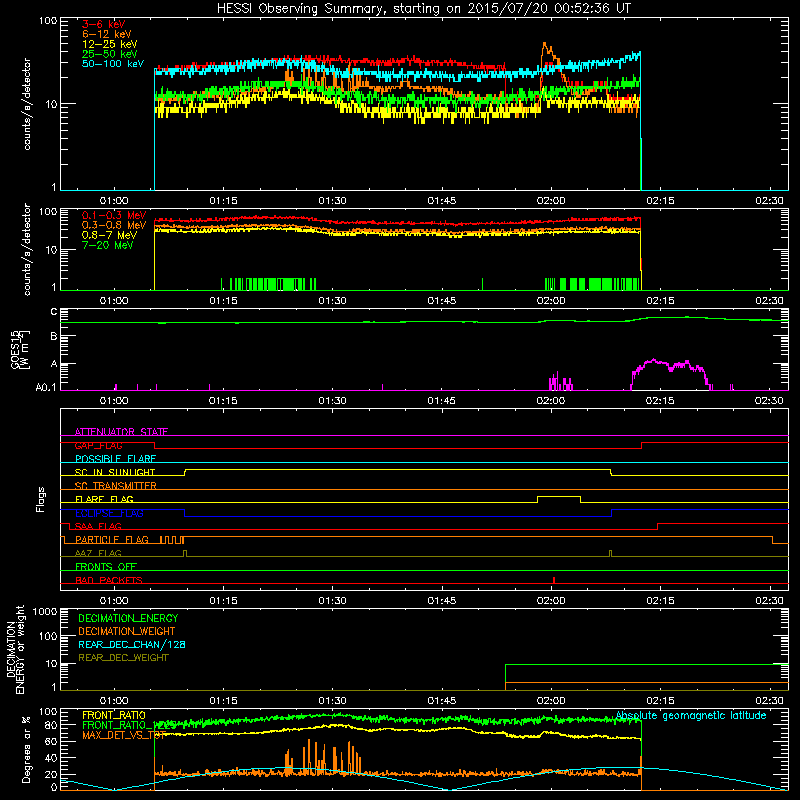Select the FLARE_FLAG label
The width and height of the screenshot is (800, 800).
click(104, 499)
